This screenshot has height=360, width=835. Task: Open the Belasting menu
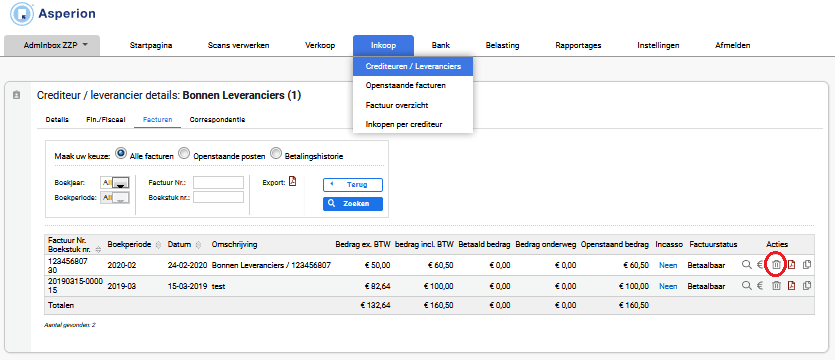tap(502, 45)
